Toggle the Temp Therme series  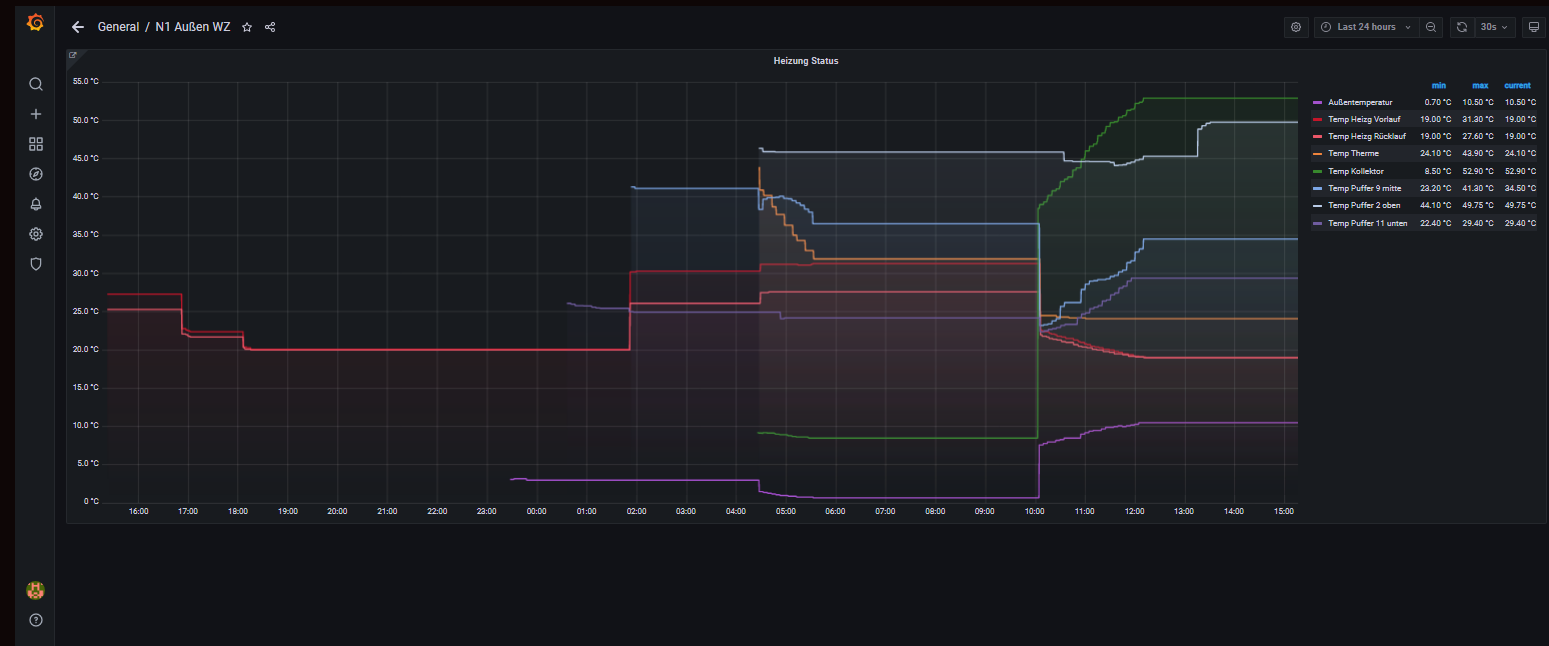(1353, 153)
